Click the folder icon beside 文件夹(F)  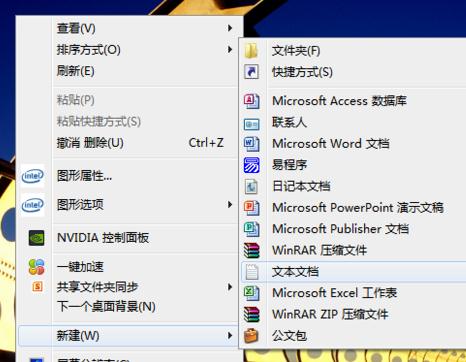click(251, 51)
